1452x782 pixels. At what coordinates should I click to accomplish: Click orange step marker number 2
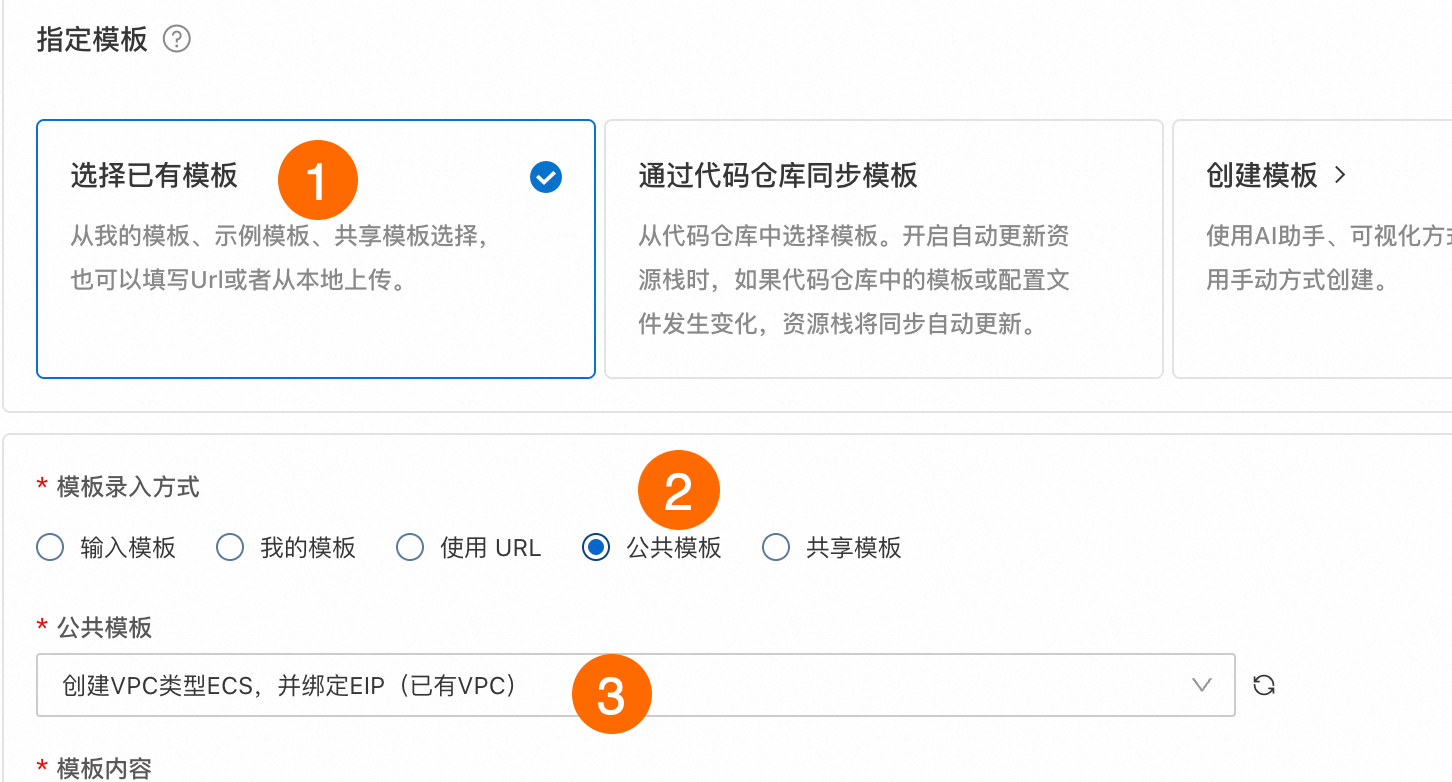679,492
